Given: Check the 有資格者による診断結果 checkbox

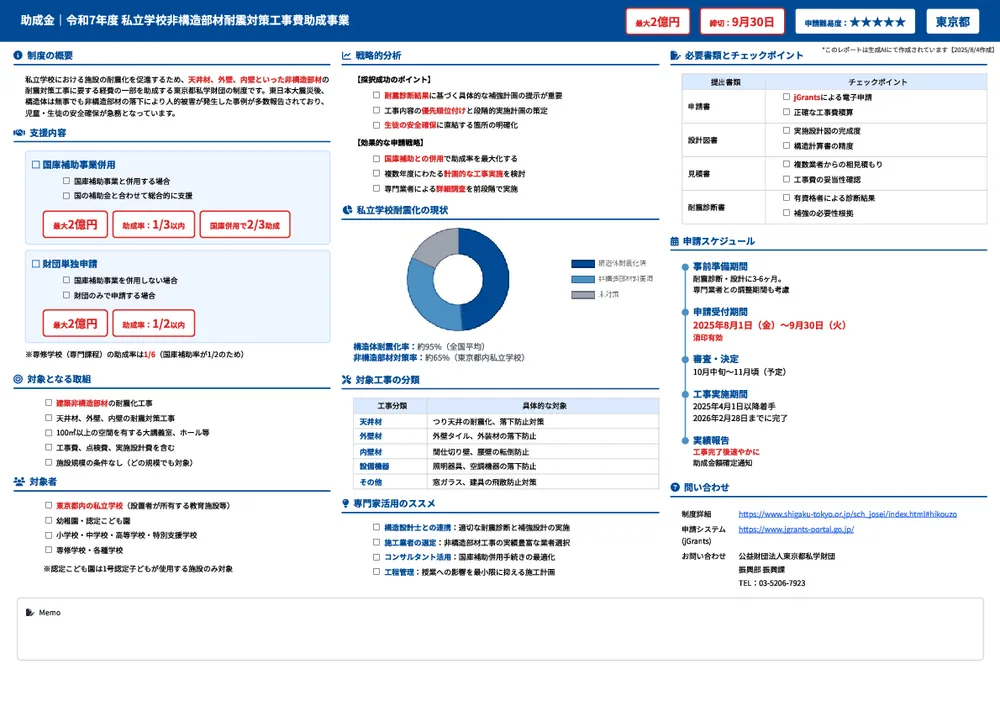Looking at the screenshot, I should click(786, 198).
